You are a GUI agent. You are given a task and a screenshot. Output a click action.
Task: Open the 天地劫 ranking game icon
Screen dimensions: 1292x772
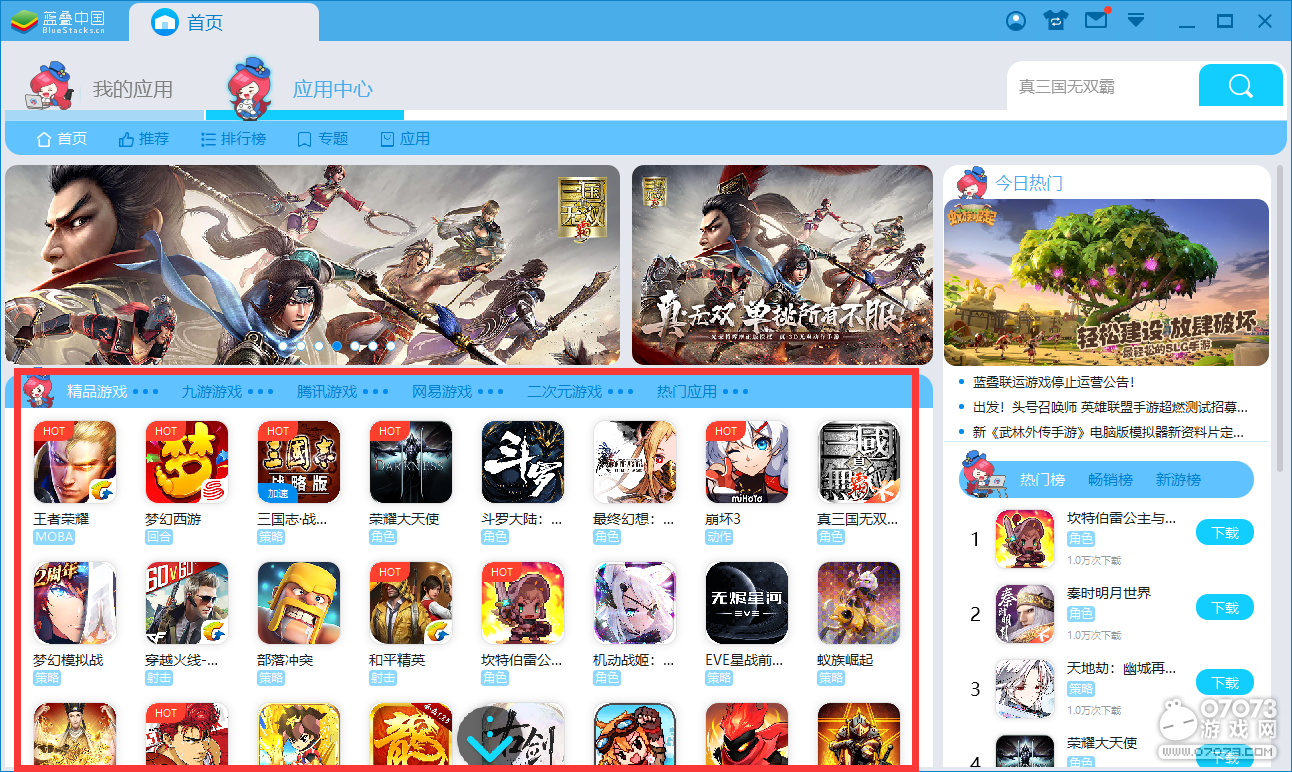1025,688
